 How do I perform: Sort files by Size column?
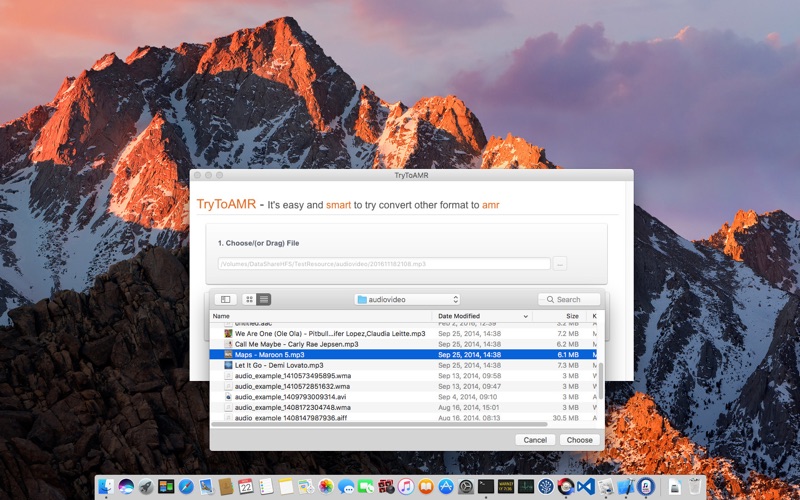[x=560, y=316]
